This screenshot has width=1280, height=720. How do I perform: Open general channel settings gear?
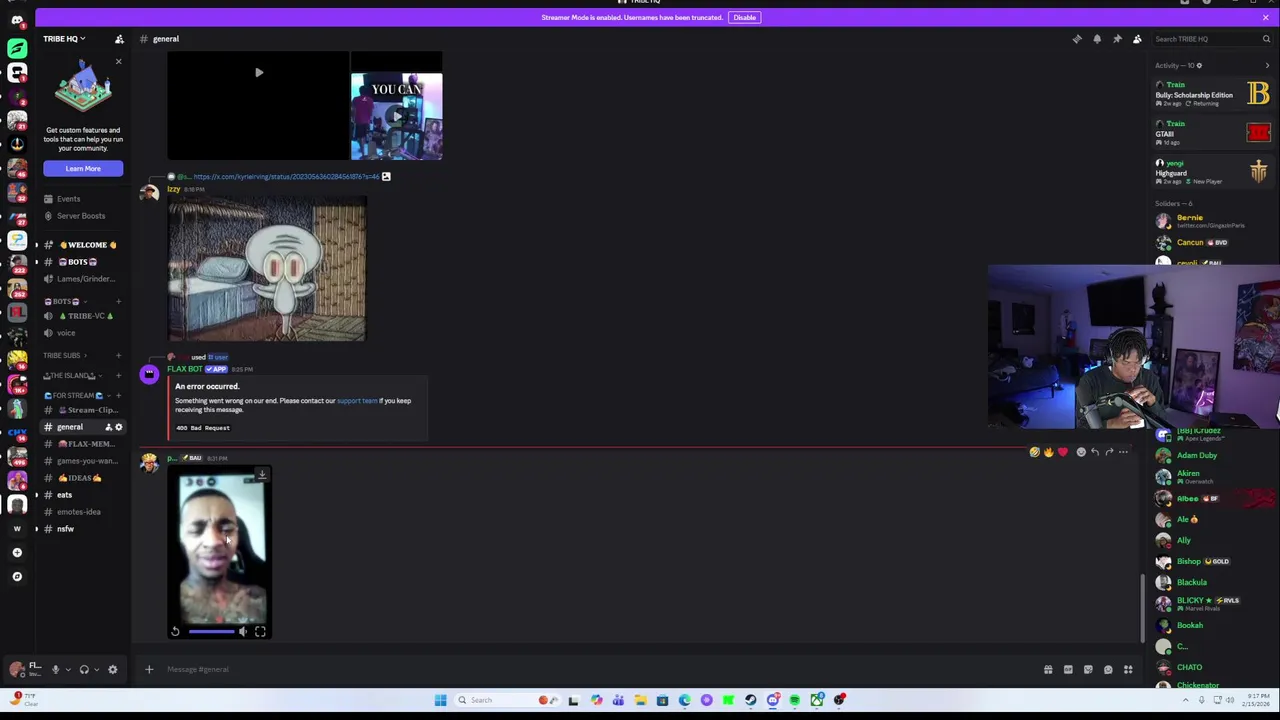(x=118, y=427)
